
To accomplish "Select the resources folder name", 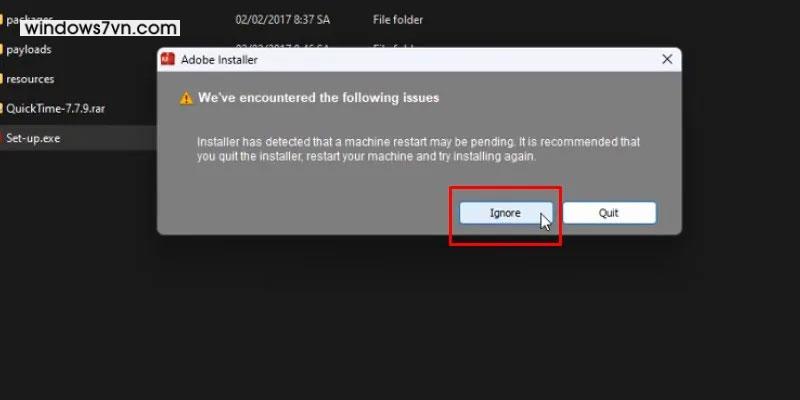I will point(30,79).
